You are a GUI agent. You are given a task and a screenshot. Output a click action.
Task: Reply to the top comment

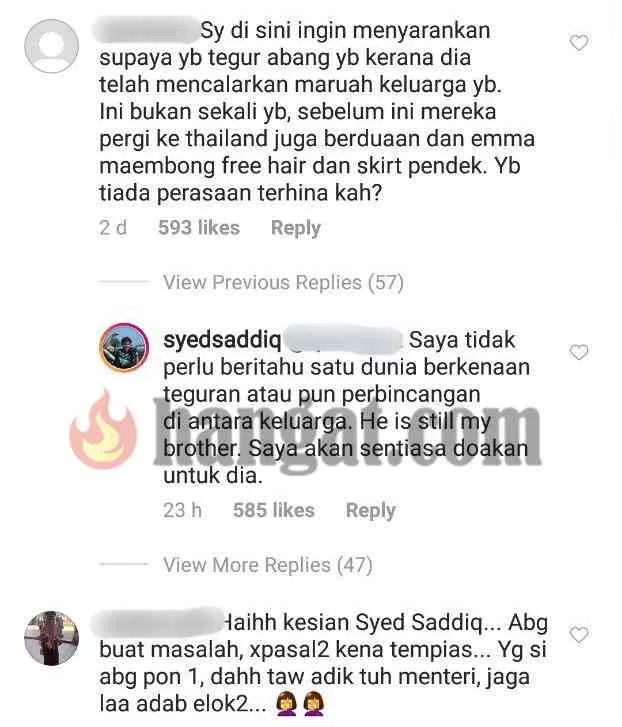point(296,228)
